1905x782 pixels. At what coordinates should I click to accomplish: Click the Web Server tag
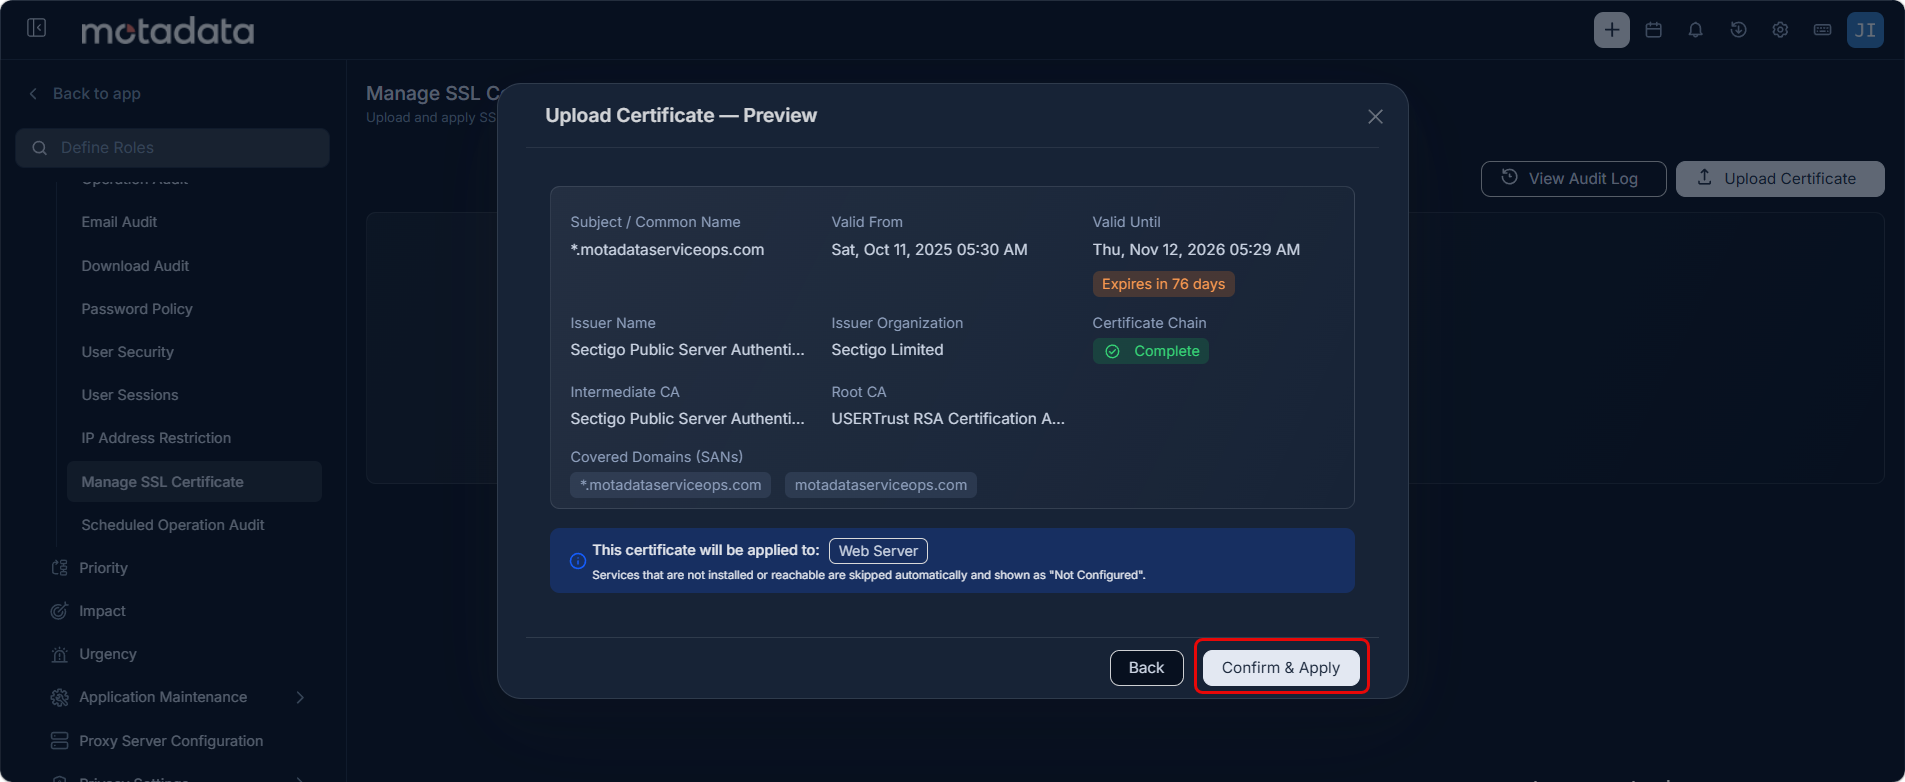point(878,551)
